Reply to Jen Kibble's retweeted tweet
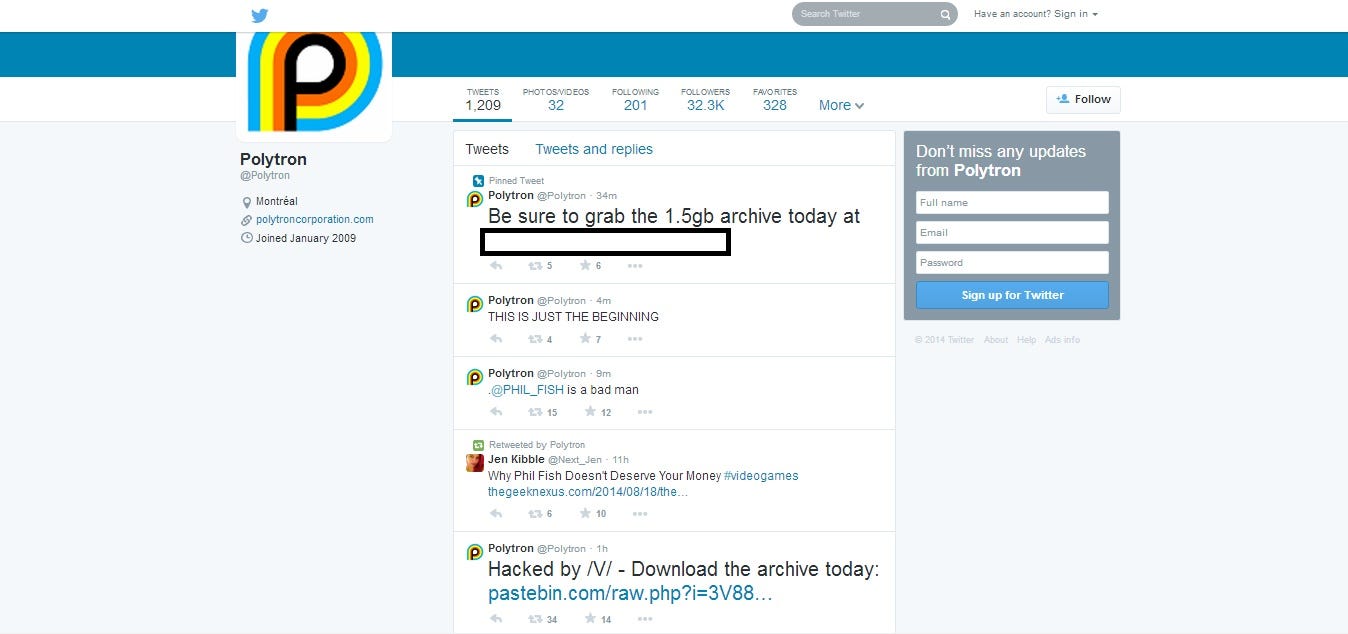 pos(496,514)
